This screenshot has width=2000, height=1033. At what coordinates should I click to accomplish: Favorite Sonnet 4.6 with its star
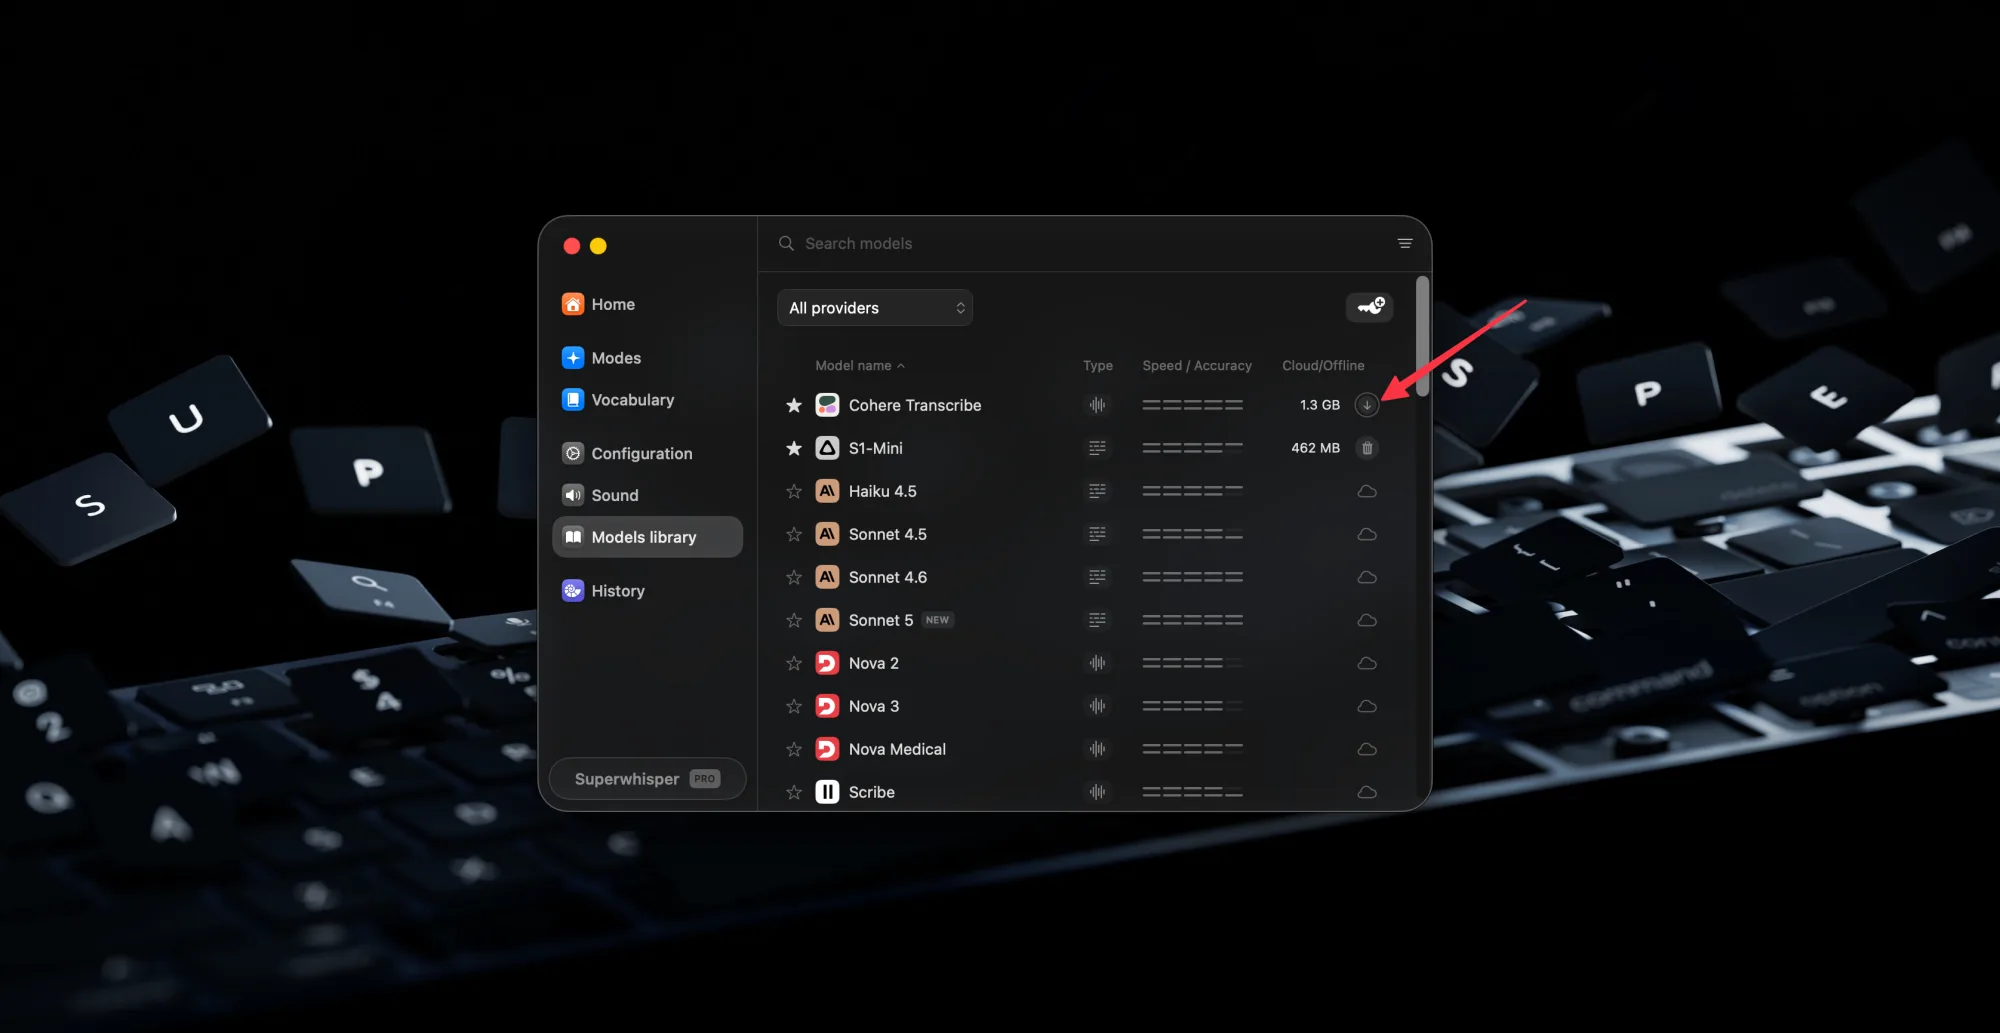794,577
